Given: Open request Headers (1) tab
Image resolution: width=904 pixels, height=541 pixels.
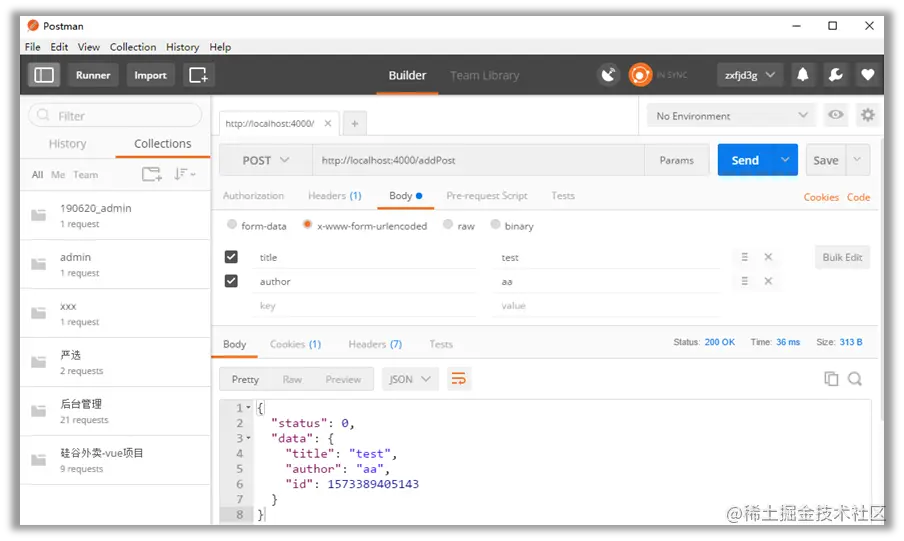Looking at the screenshot, I should (334, 196).
